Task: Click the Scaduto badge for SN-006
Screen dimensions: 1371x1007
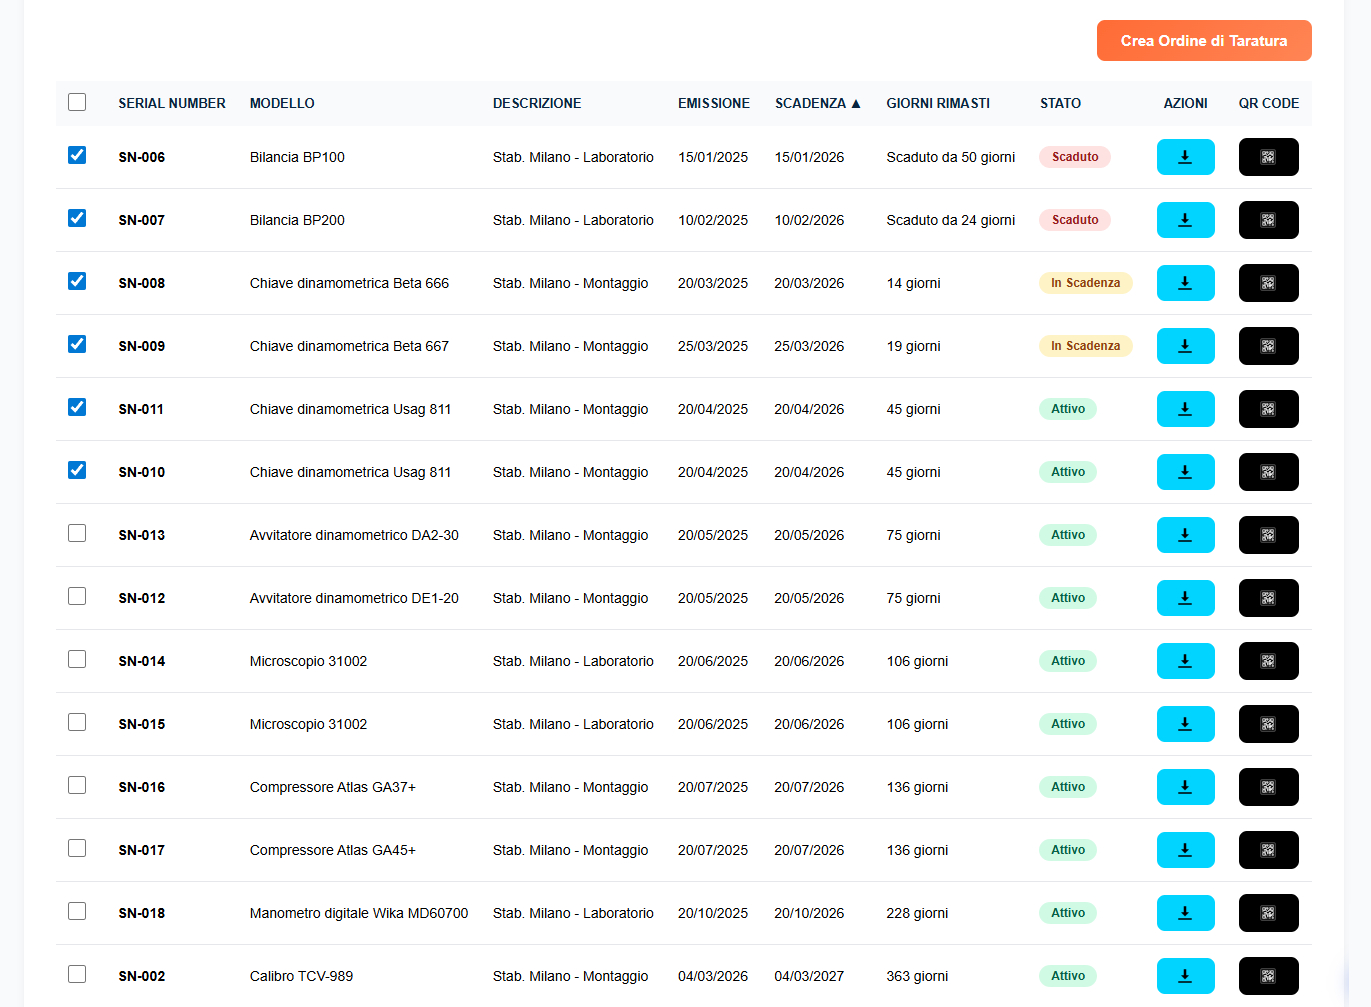Action: (x=1075, y=157)
